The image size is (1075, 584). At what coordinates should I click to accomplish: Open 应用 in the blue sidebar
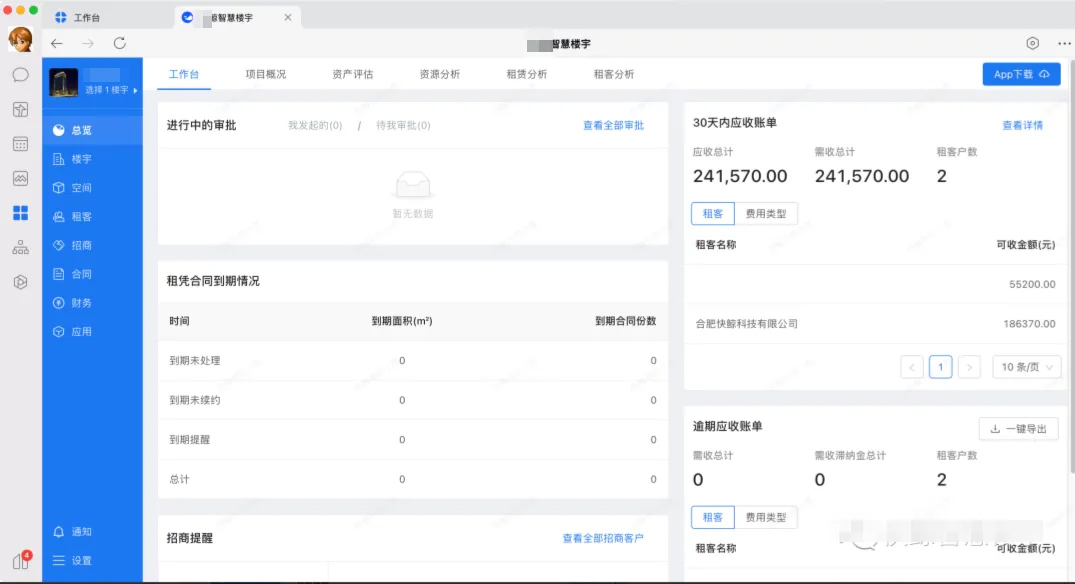pos(93,331)
